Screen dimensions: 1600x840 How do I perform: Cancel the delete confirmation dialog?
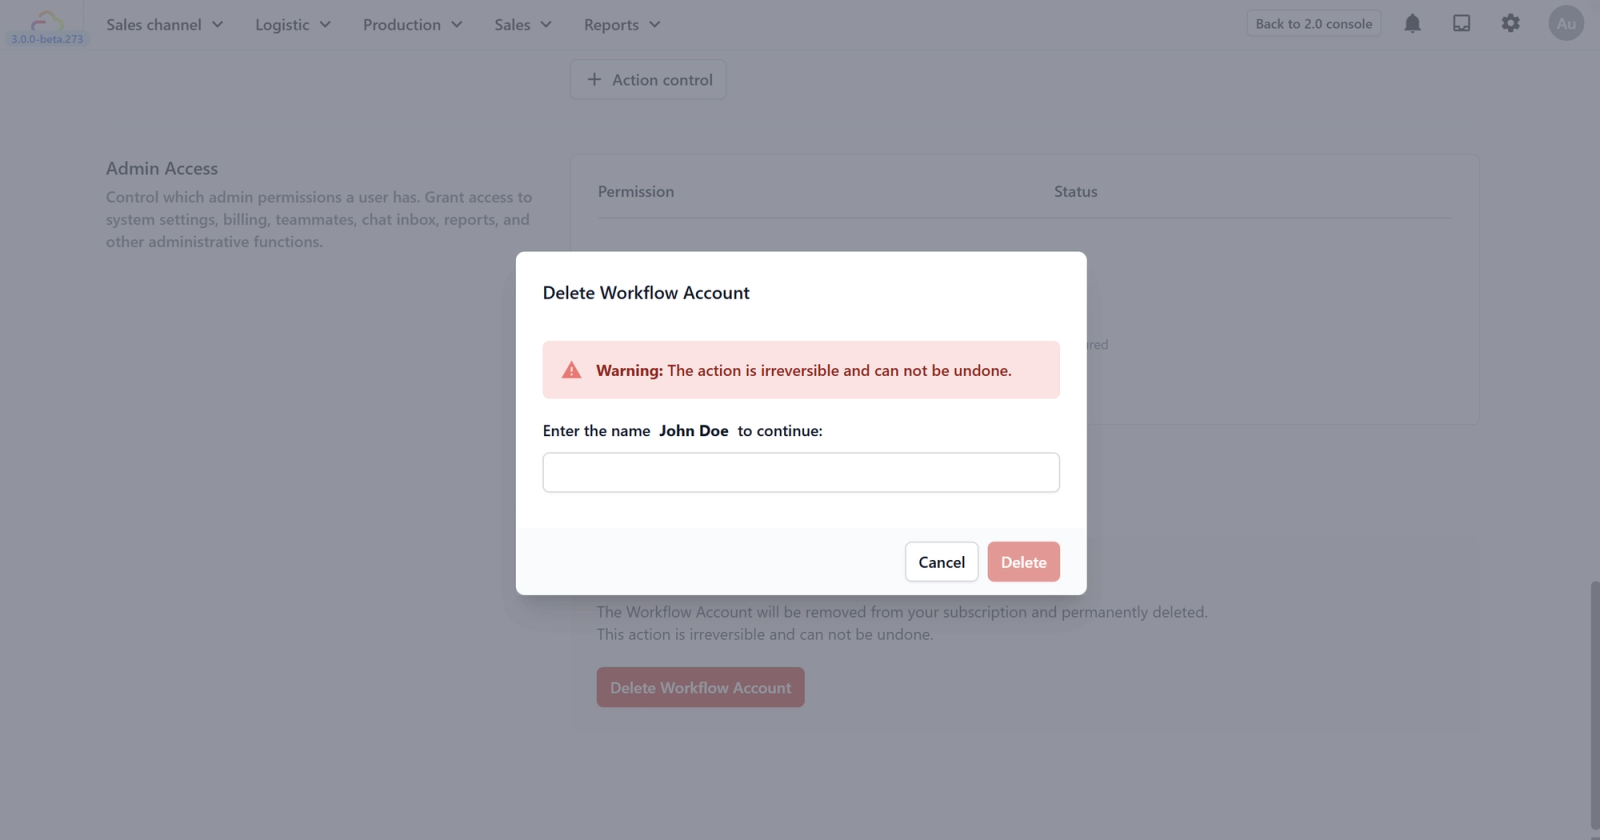940,561
